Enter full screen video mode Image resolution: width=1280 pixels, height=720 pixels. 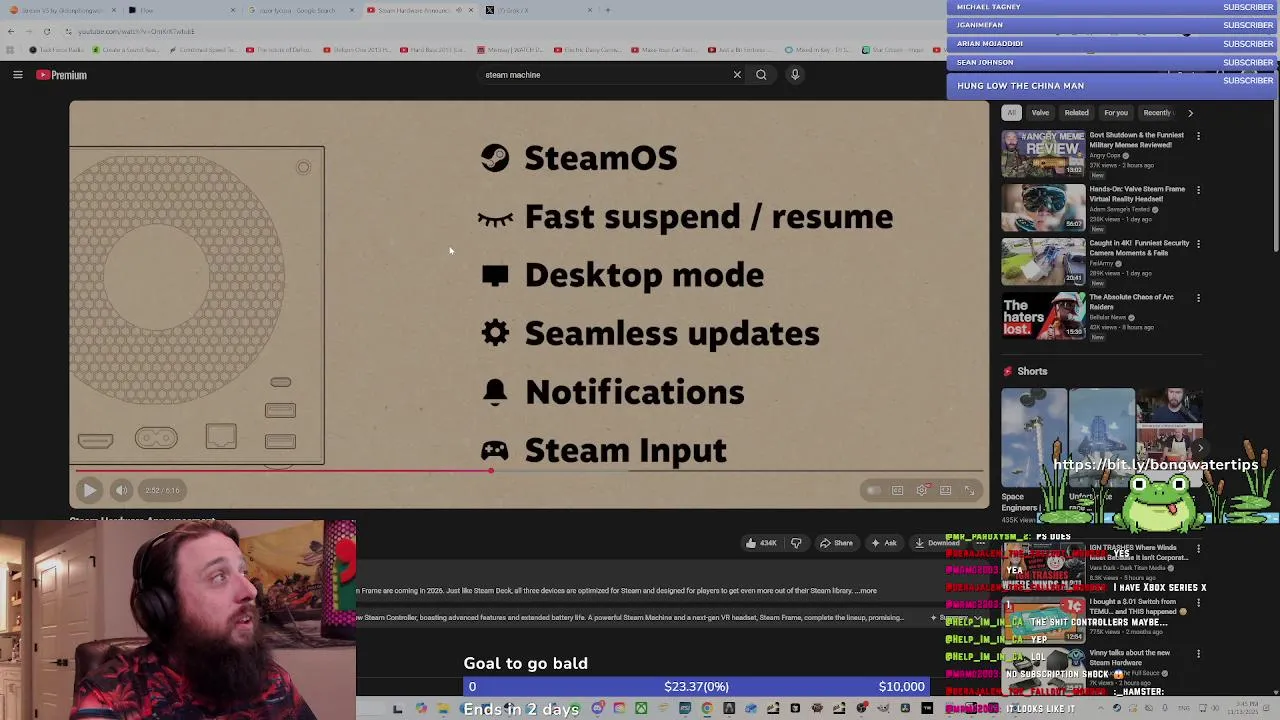[969, 490]
